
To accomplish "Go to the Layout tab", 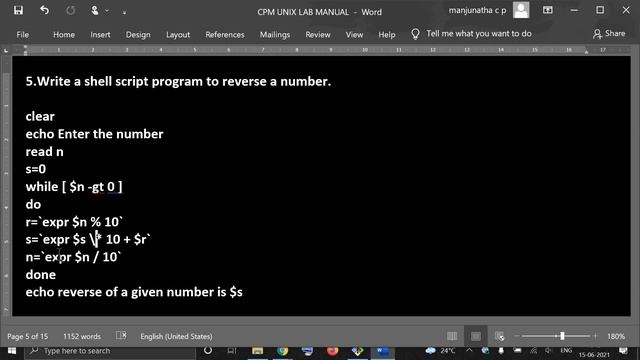I will coord(178,35).
